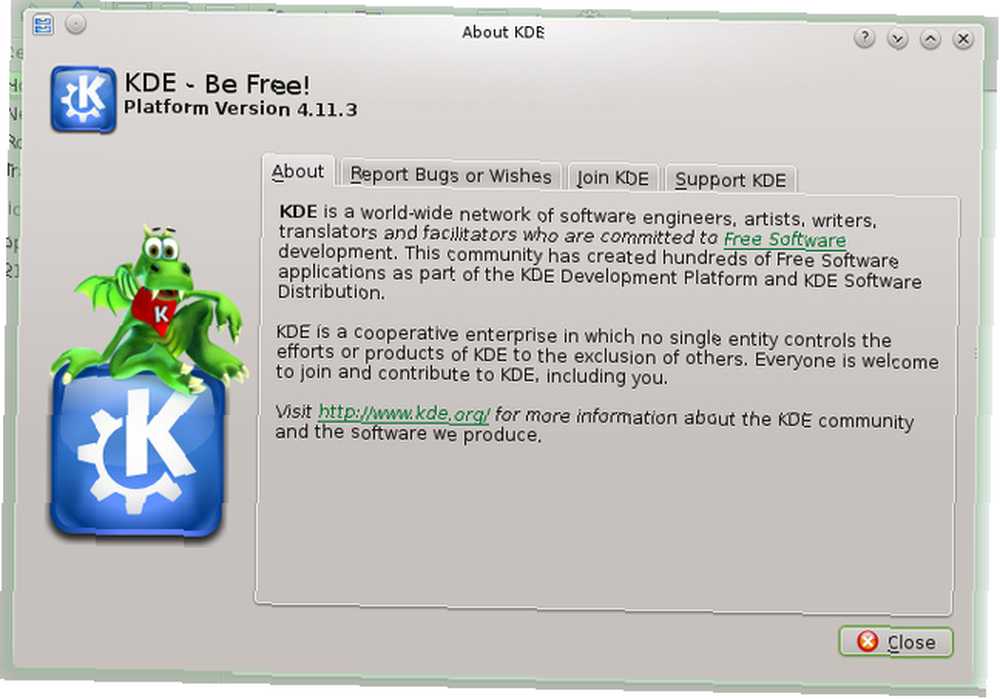Maximize the About KDE window

pyautogui.click(x=930, y=40)
